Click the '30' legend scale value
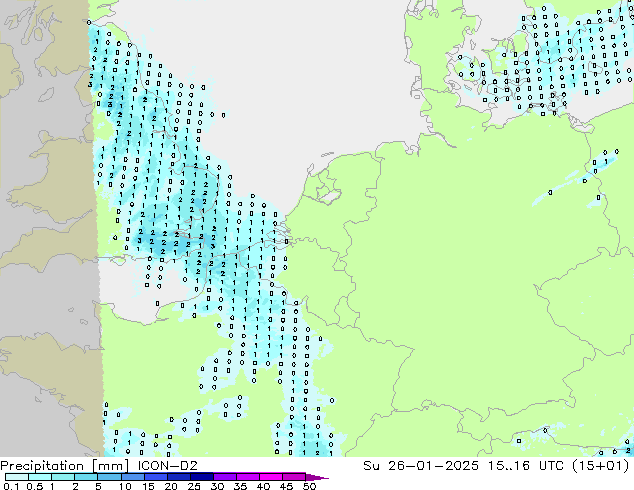The height and width of the screenshot is (490, 634). click(217, 486)
